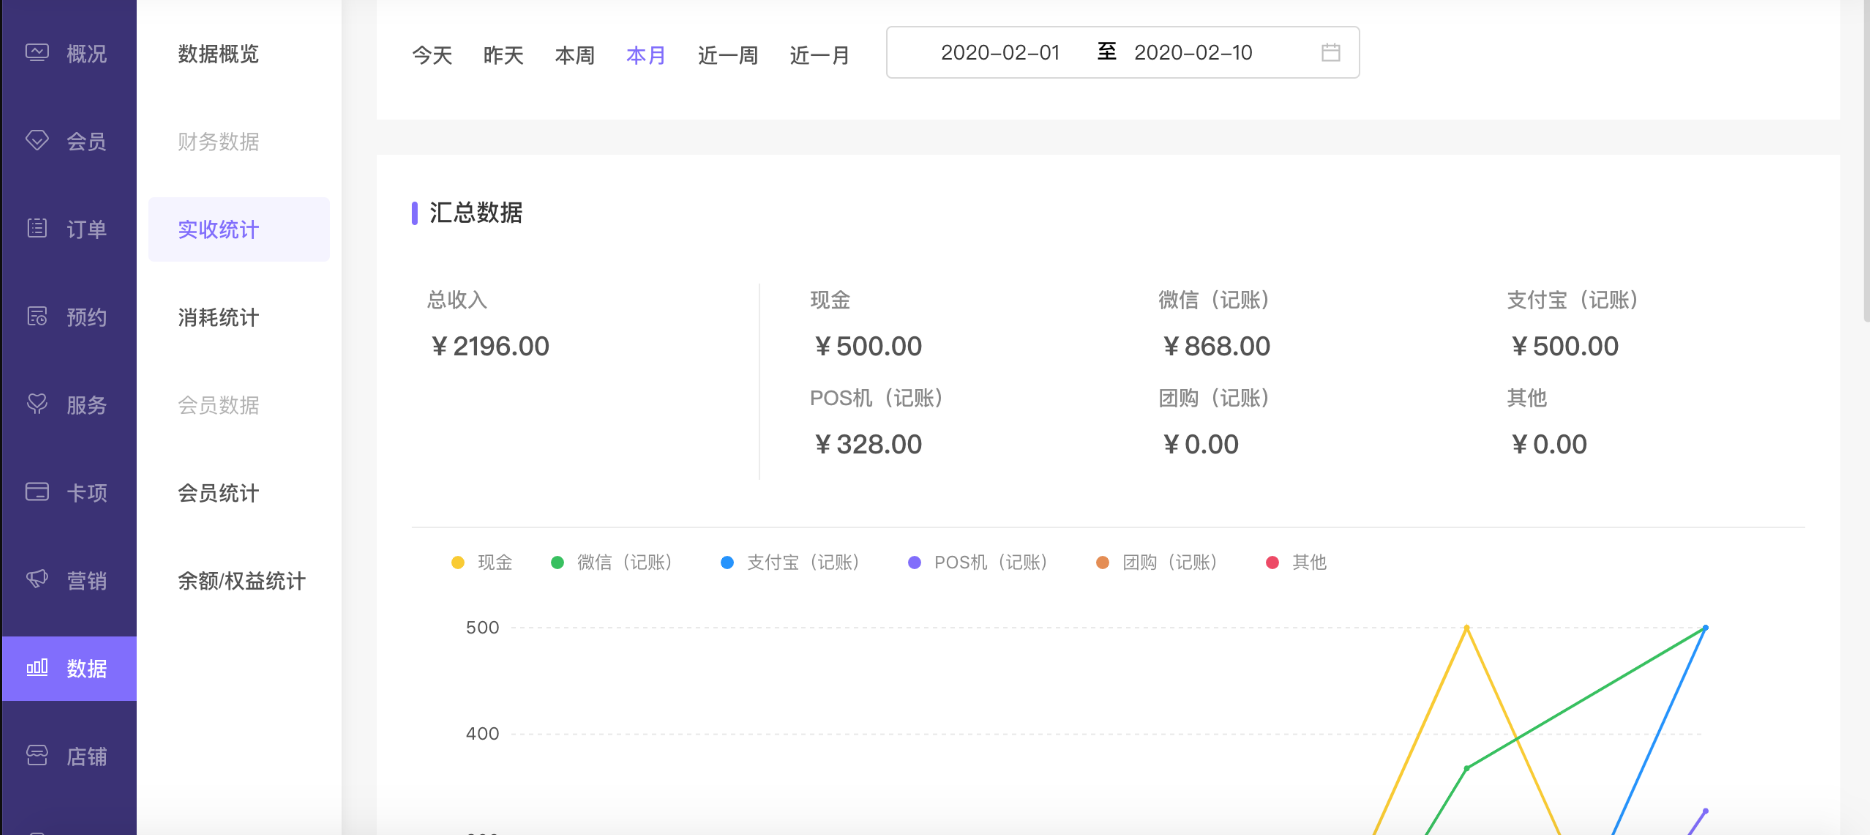Open 余额/权益统计 submenu item

(x=241, y=581)
